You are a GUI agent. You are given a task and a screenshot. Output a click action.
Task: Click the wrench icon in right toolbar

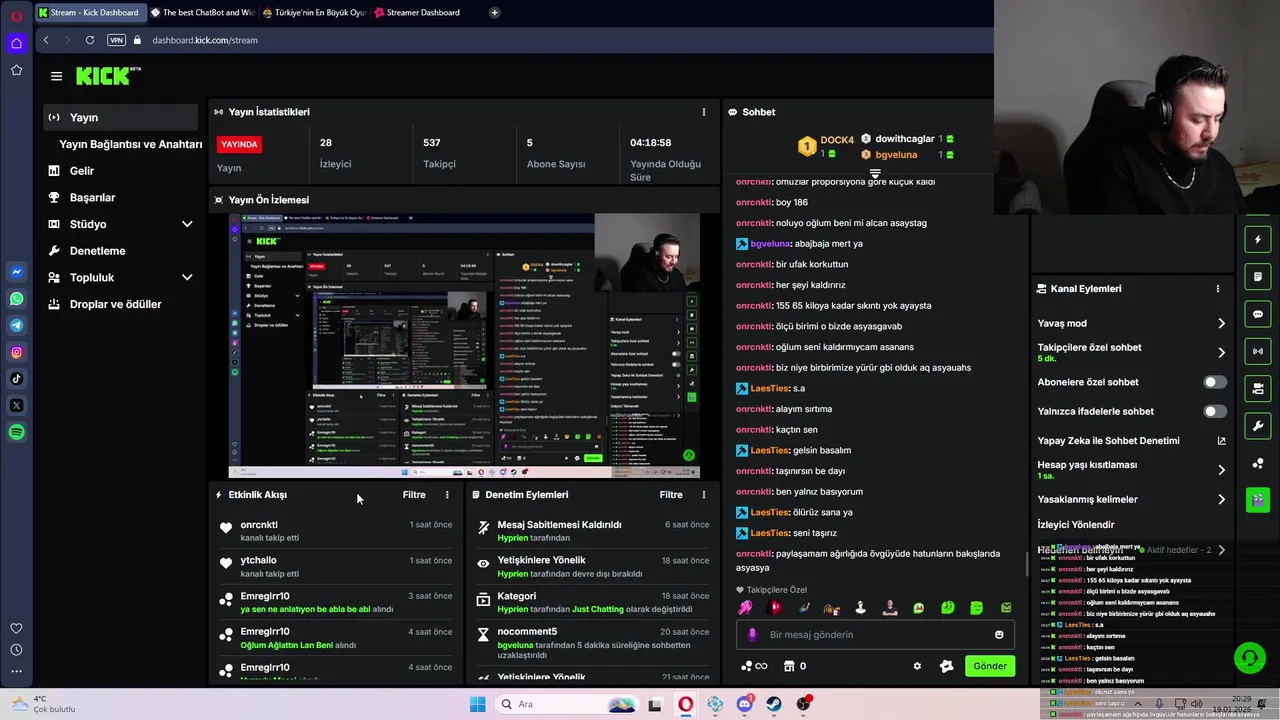click(1258, 426)
